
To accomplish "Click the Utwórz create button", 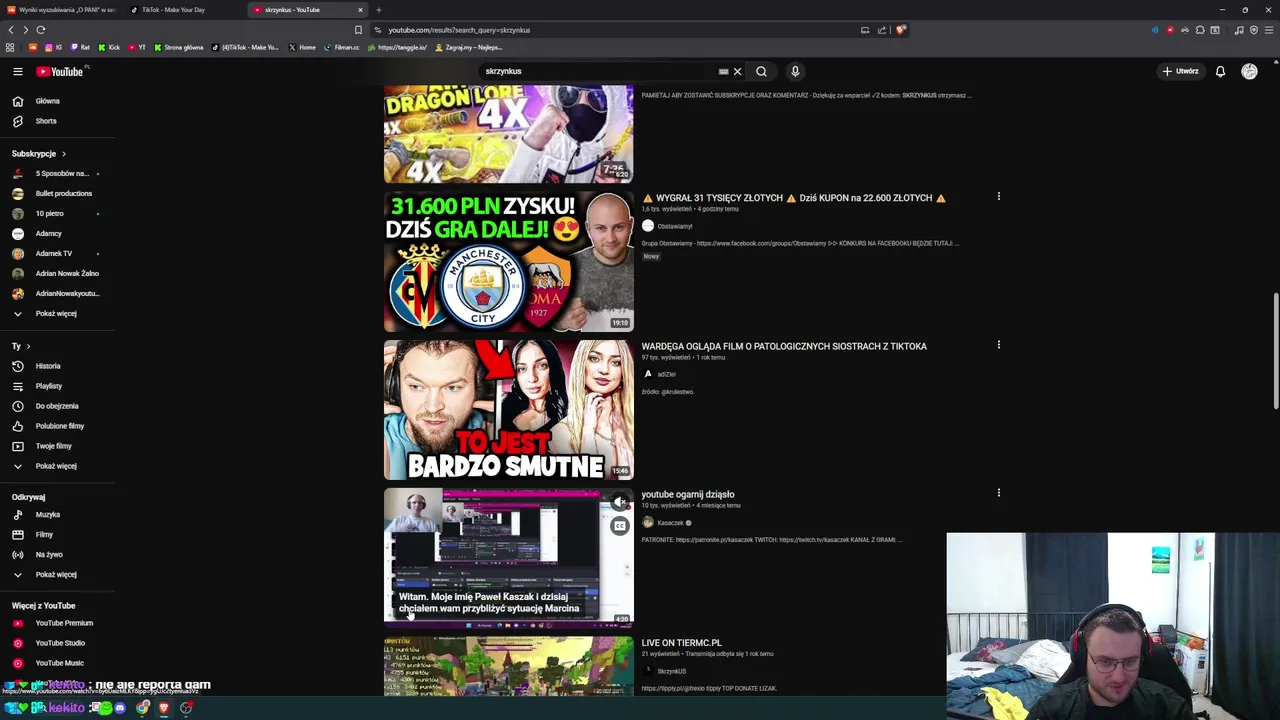I will 1180,71.
